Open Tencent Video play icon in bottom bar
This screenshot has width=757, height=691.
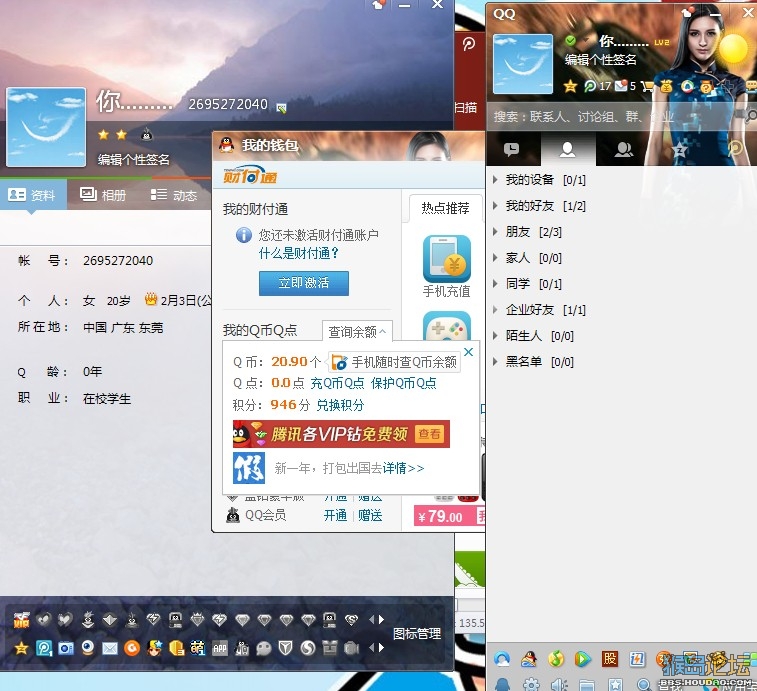point(583,659)
